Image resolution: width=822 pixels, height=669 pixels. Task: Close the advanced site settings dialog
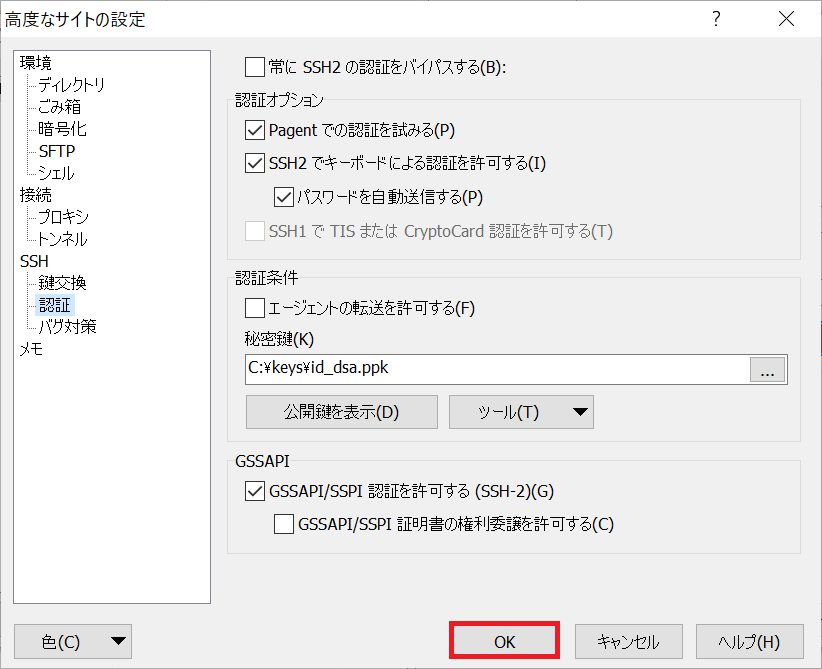point(785,19)
